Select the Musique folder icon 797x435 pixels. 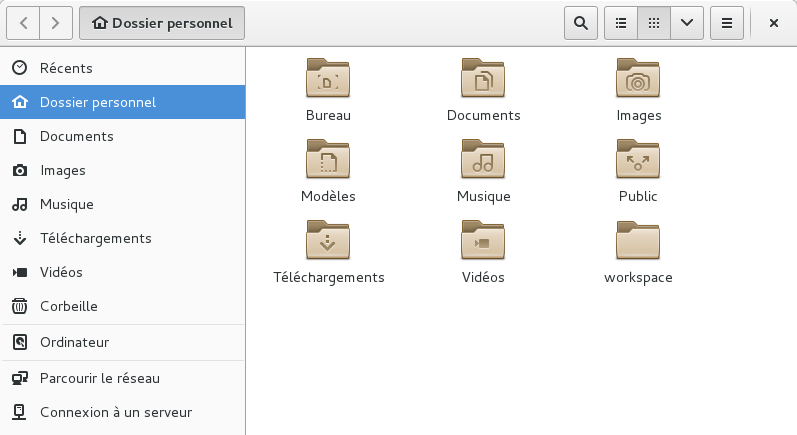pyautogui.click(x=483, y=160)
